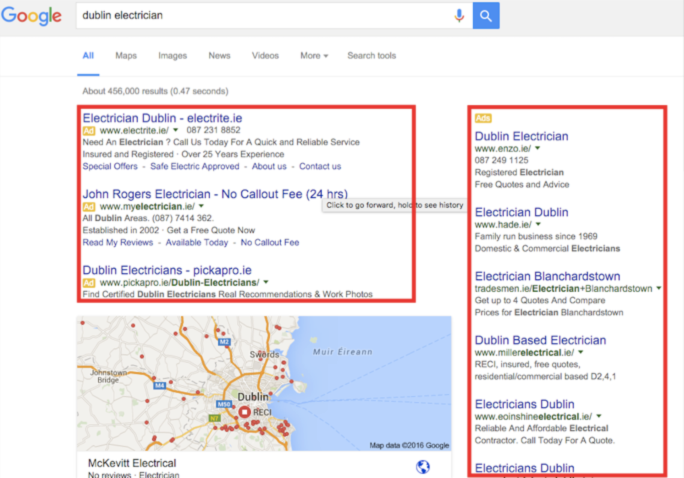The width and height of the screenshot is (684, 478).
Task: Expand arrow next to www.myelectrician.ie/
Action: click(201, 206)
